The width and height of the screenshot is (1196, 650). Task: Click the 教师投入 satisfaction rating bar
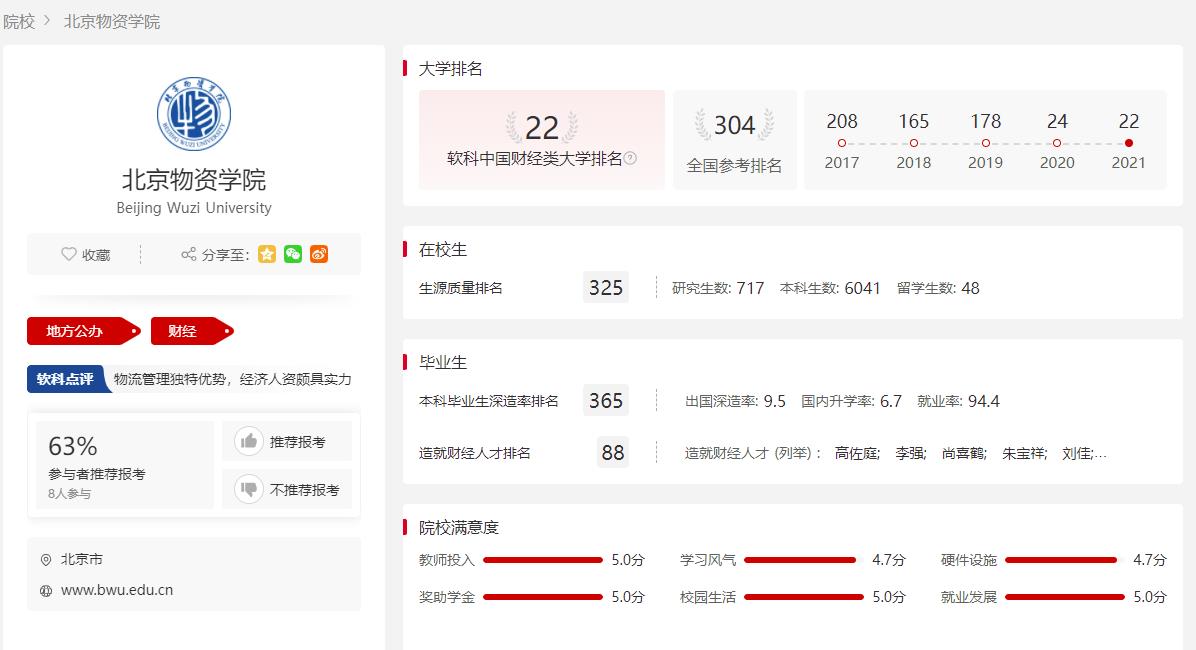[x=542, y=560]
